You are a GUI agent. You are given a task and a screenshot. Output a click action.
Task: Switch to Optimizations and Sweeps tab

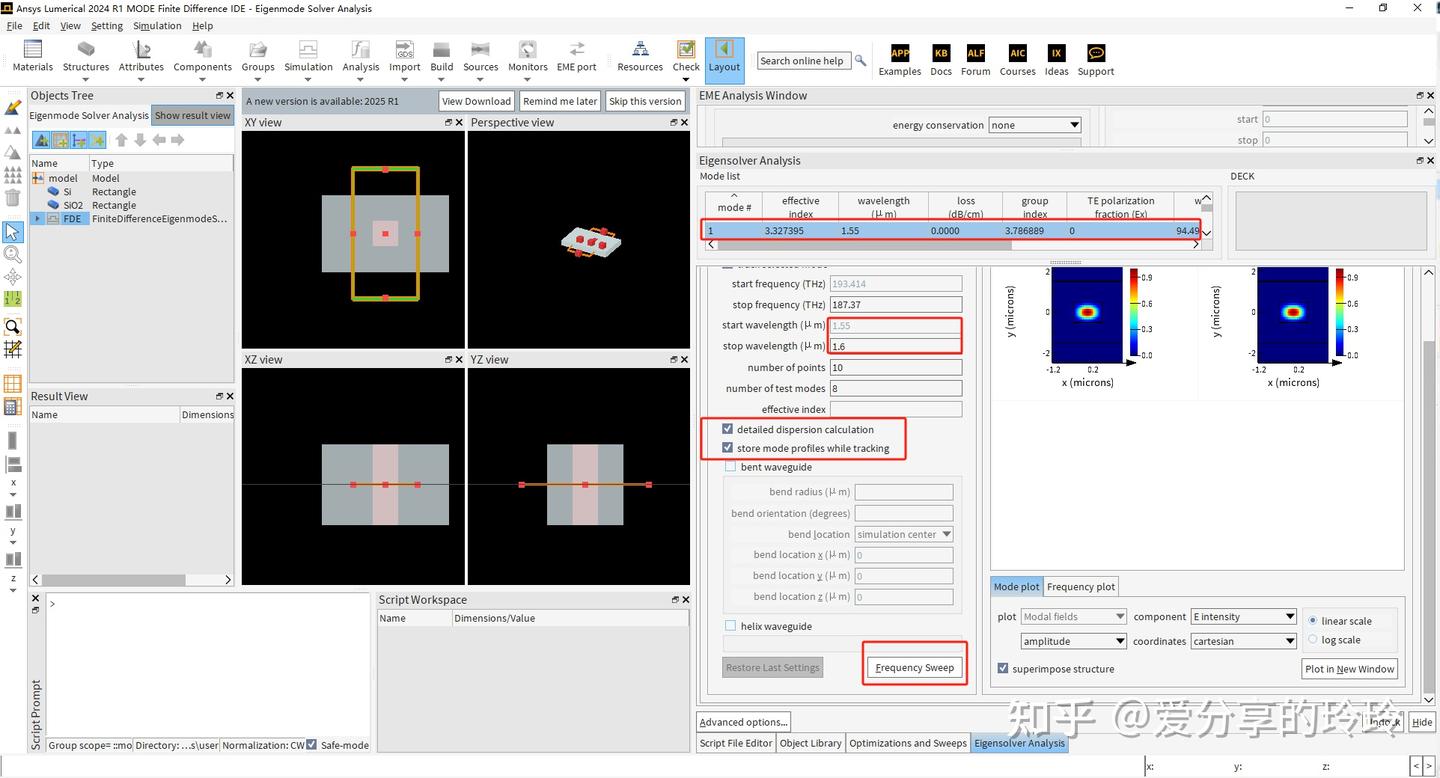[x=908, y=743]
